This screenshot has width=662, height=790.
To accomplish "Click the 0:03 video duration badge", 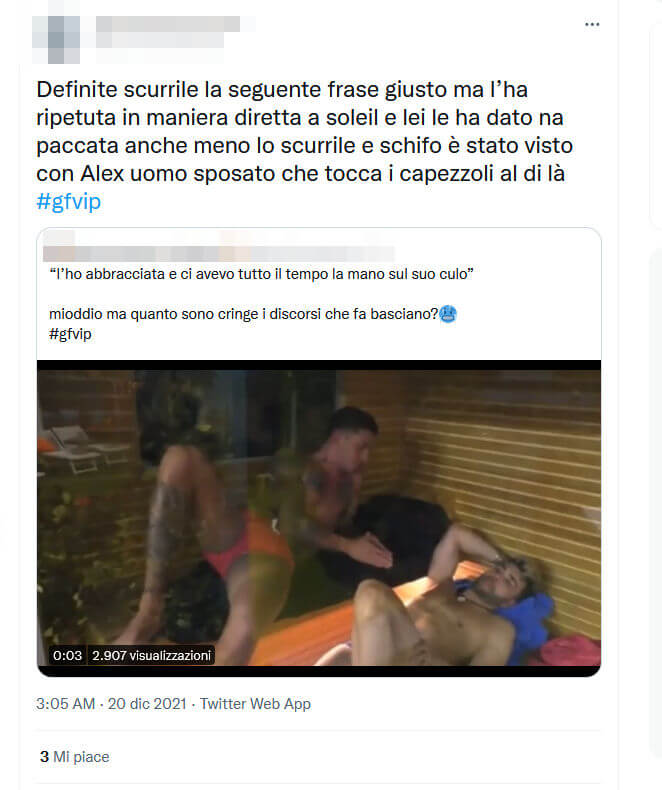I will point(68,655).
